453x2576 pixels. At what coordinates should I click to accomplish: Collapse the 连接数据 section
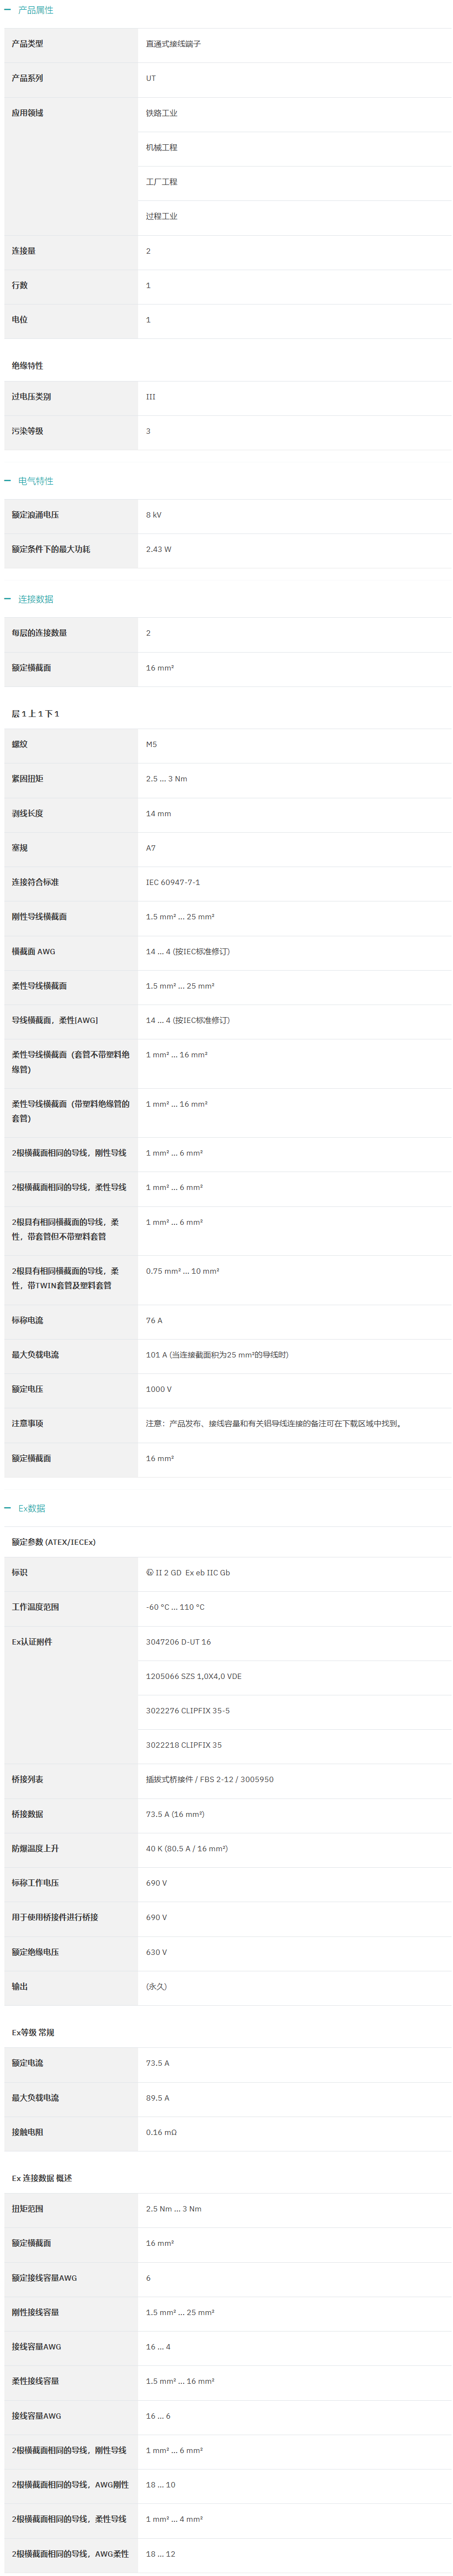(x=29, y=599)
